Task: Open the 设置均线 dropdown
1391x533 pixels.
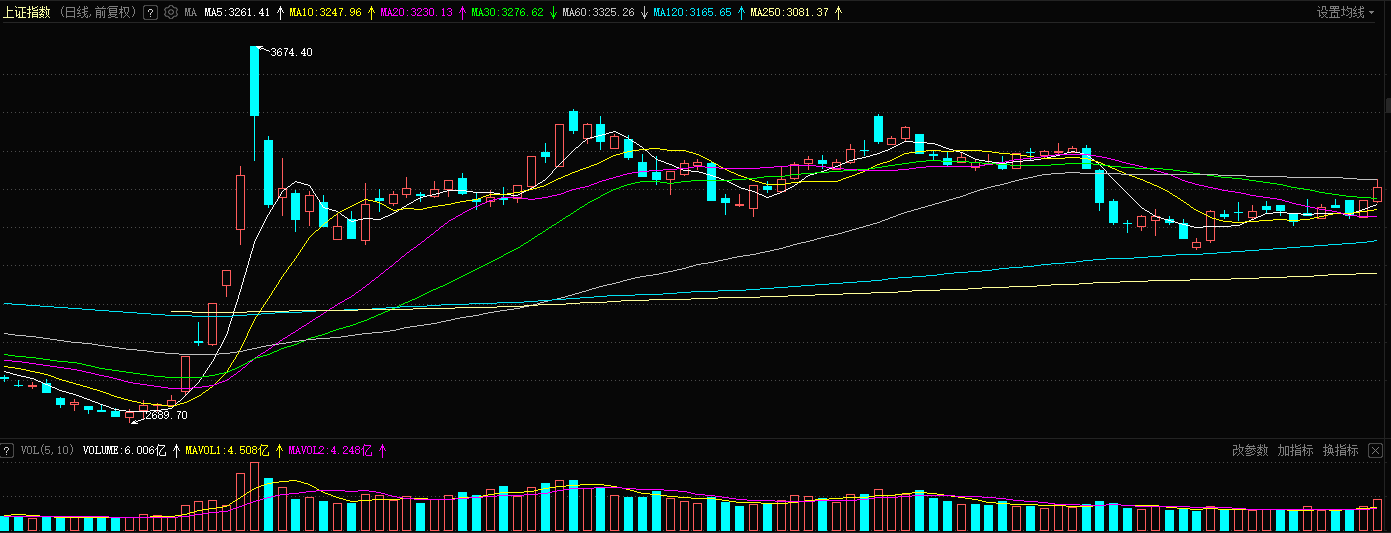Action: [1345, 13]
